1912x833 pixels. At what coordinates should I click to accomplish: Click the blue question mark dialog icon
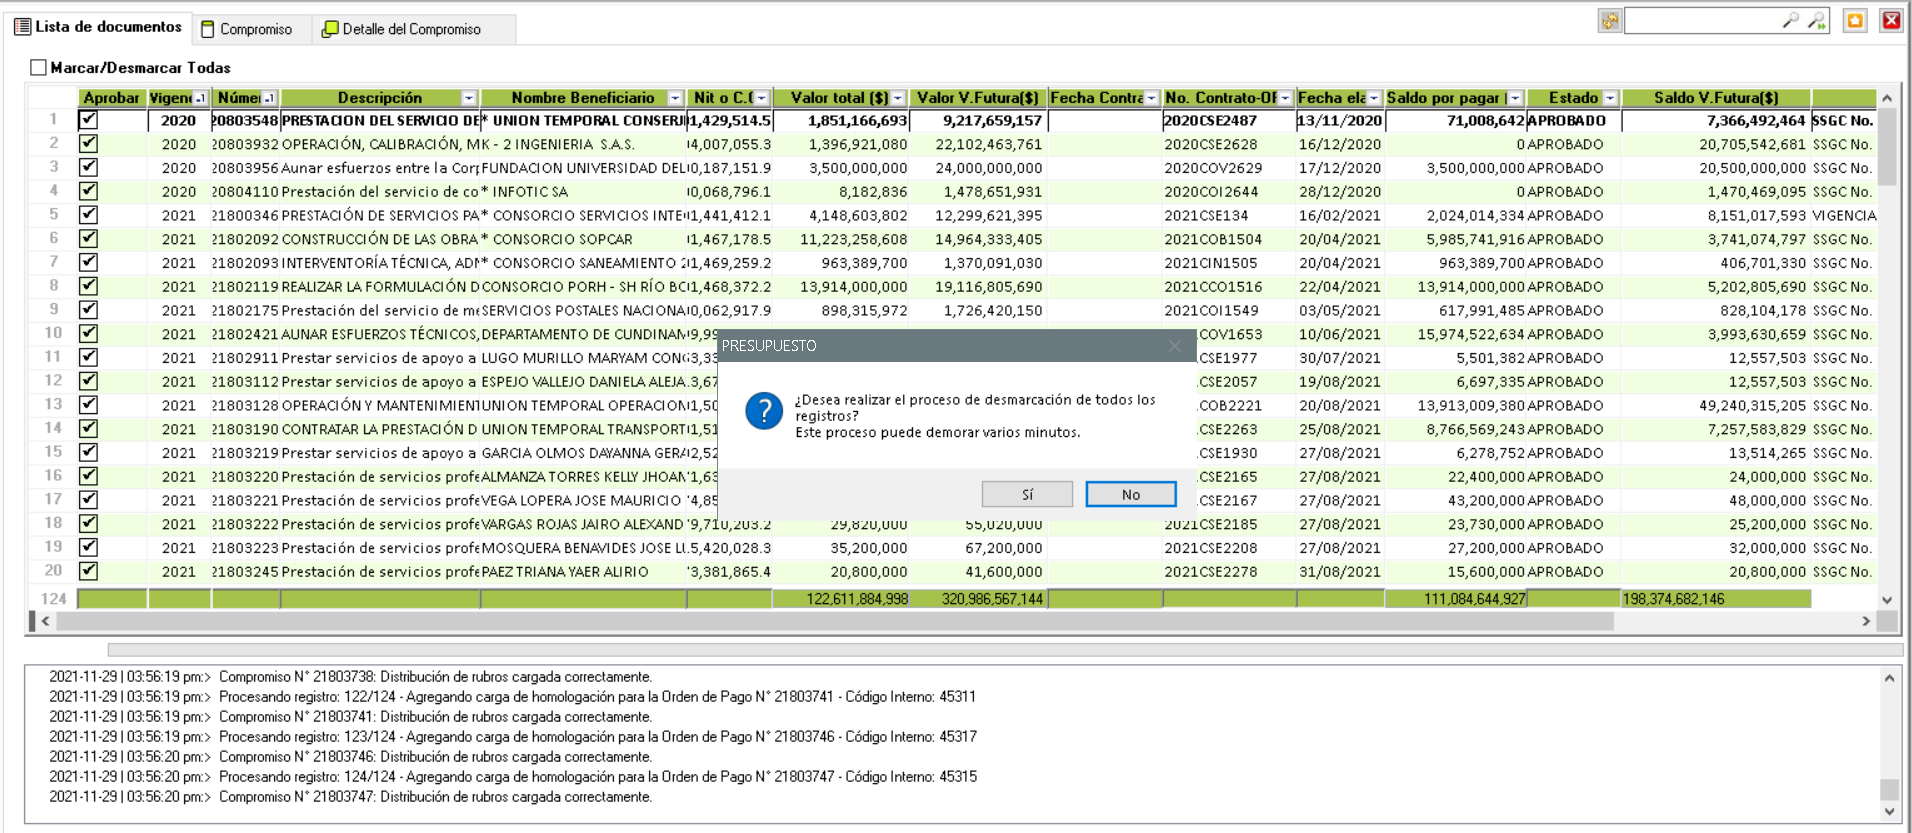point(764,411)
